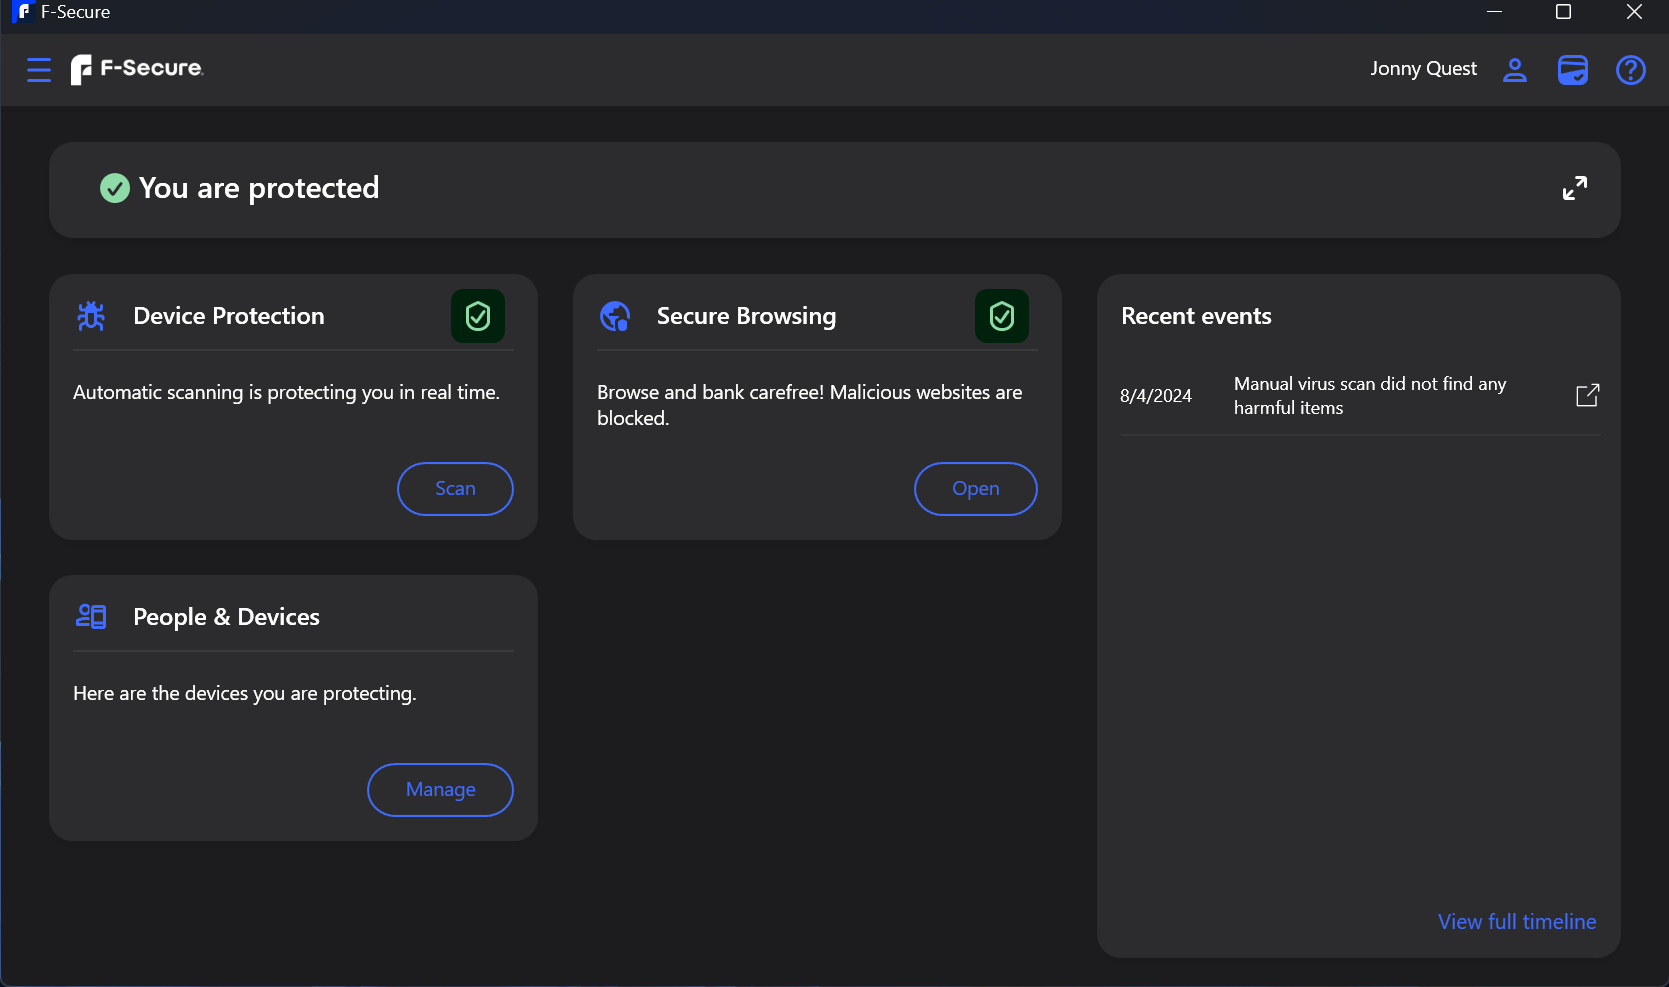
Task: Select the Device Protection heading
Action: click(x=229, y=316)
